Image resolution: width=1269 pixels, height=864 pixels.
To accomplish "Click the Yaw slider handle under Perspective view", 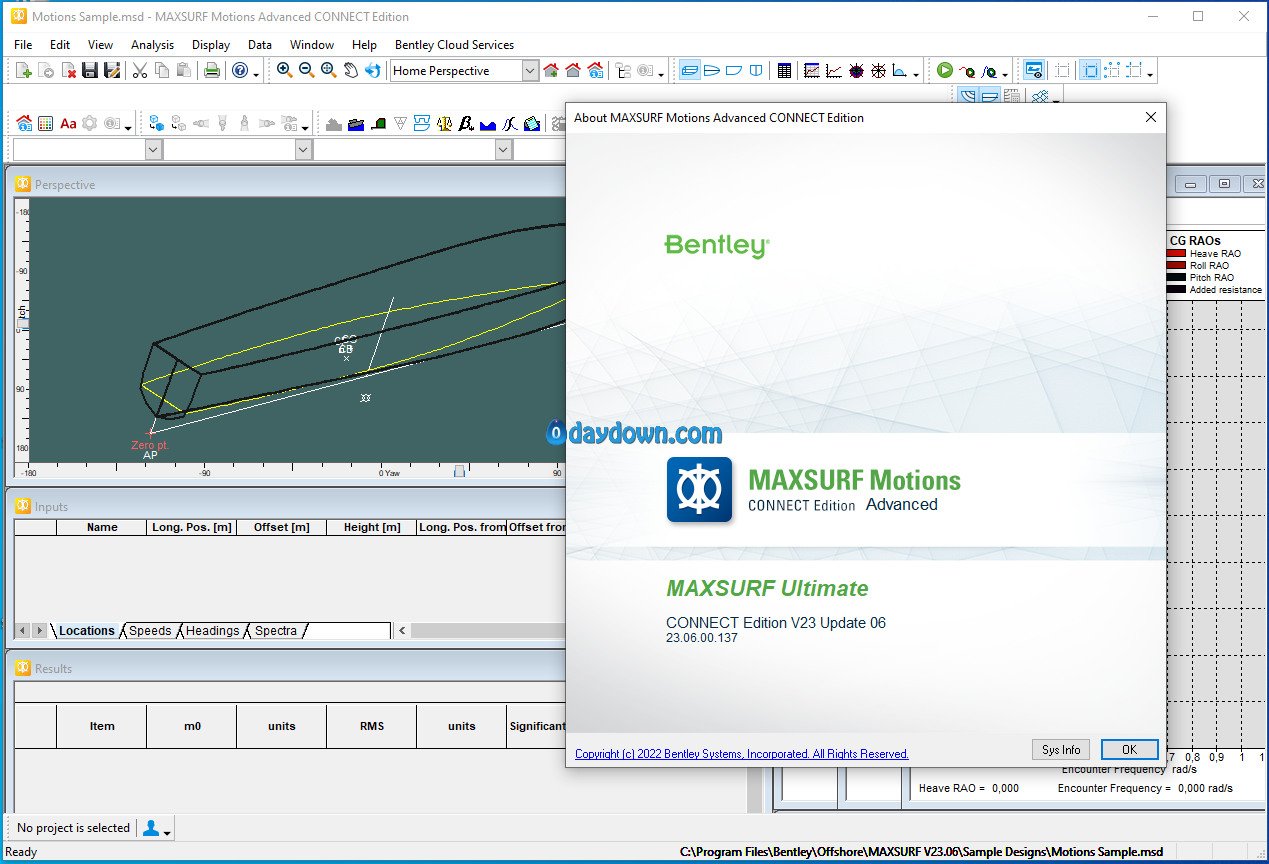I will (x=459, y=471).
